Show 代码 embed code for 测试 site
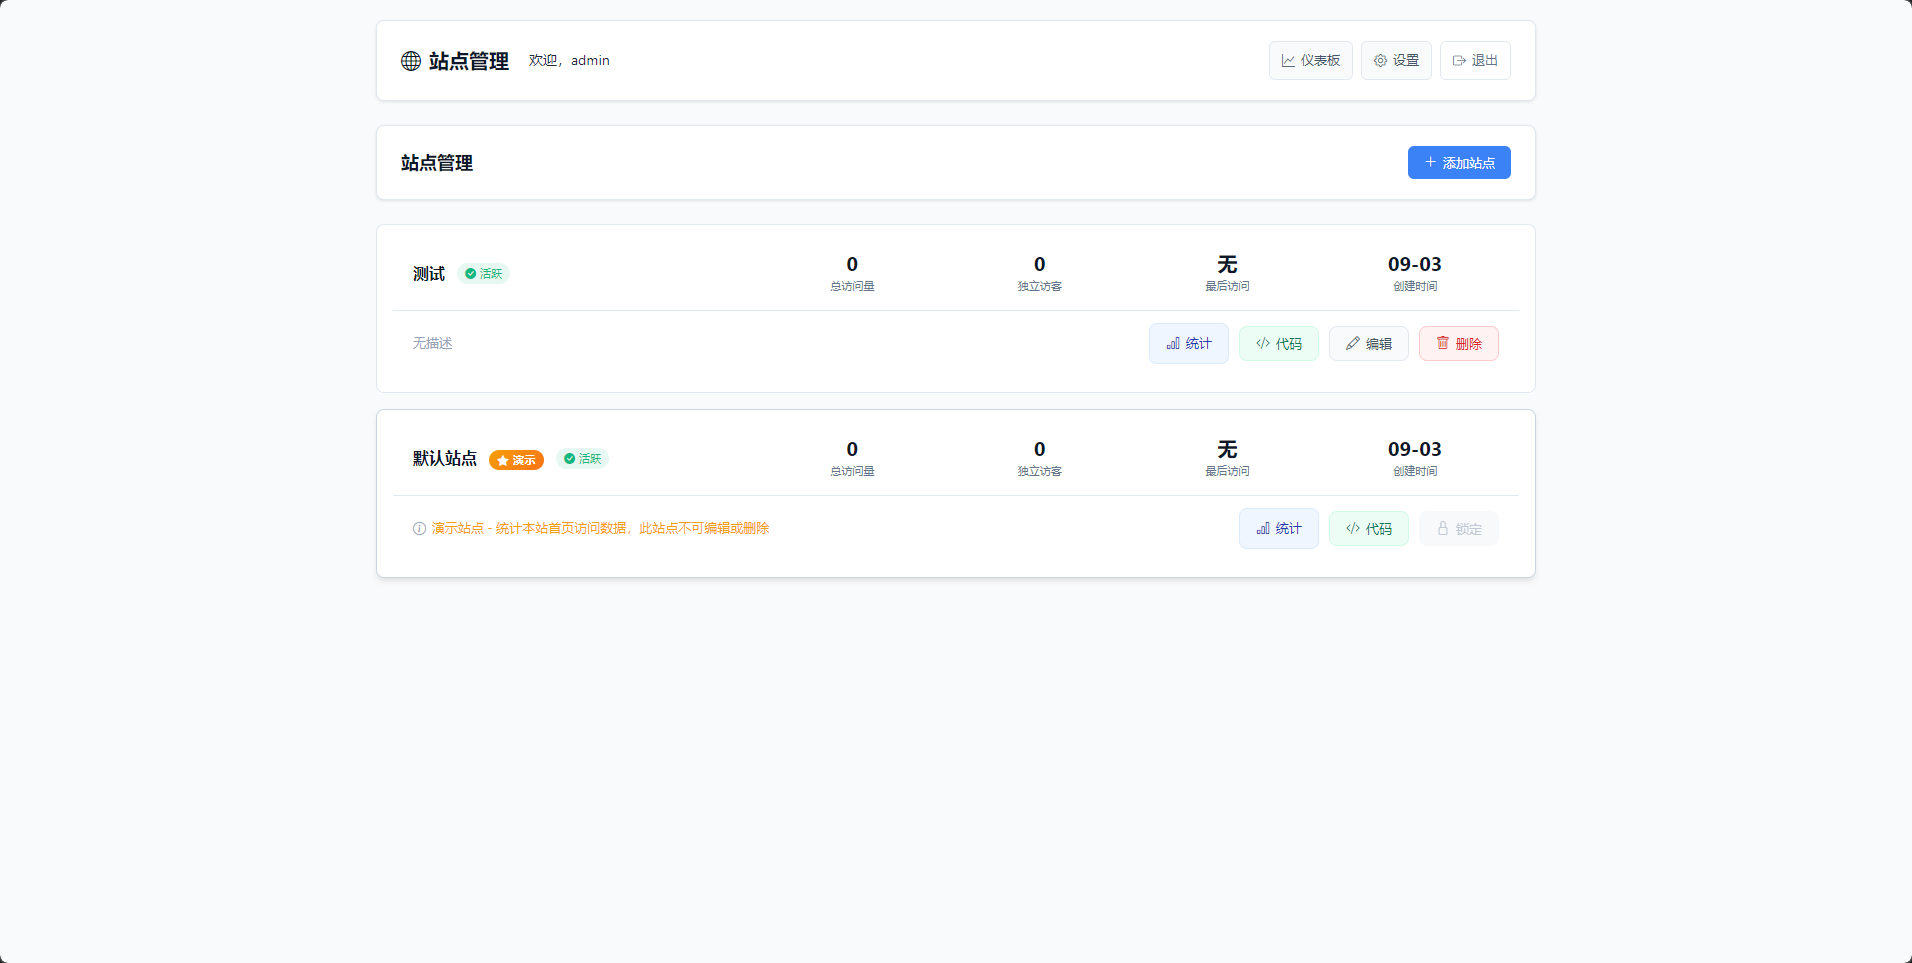The image size is (1912, 963). click(1279, 344)
